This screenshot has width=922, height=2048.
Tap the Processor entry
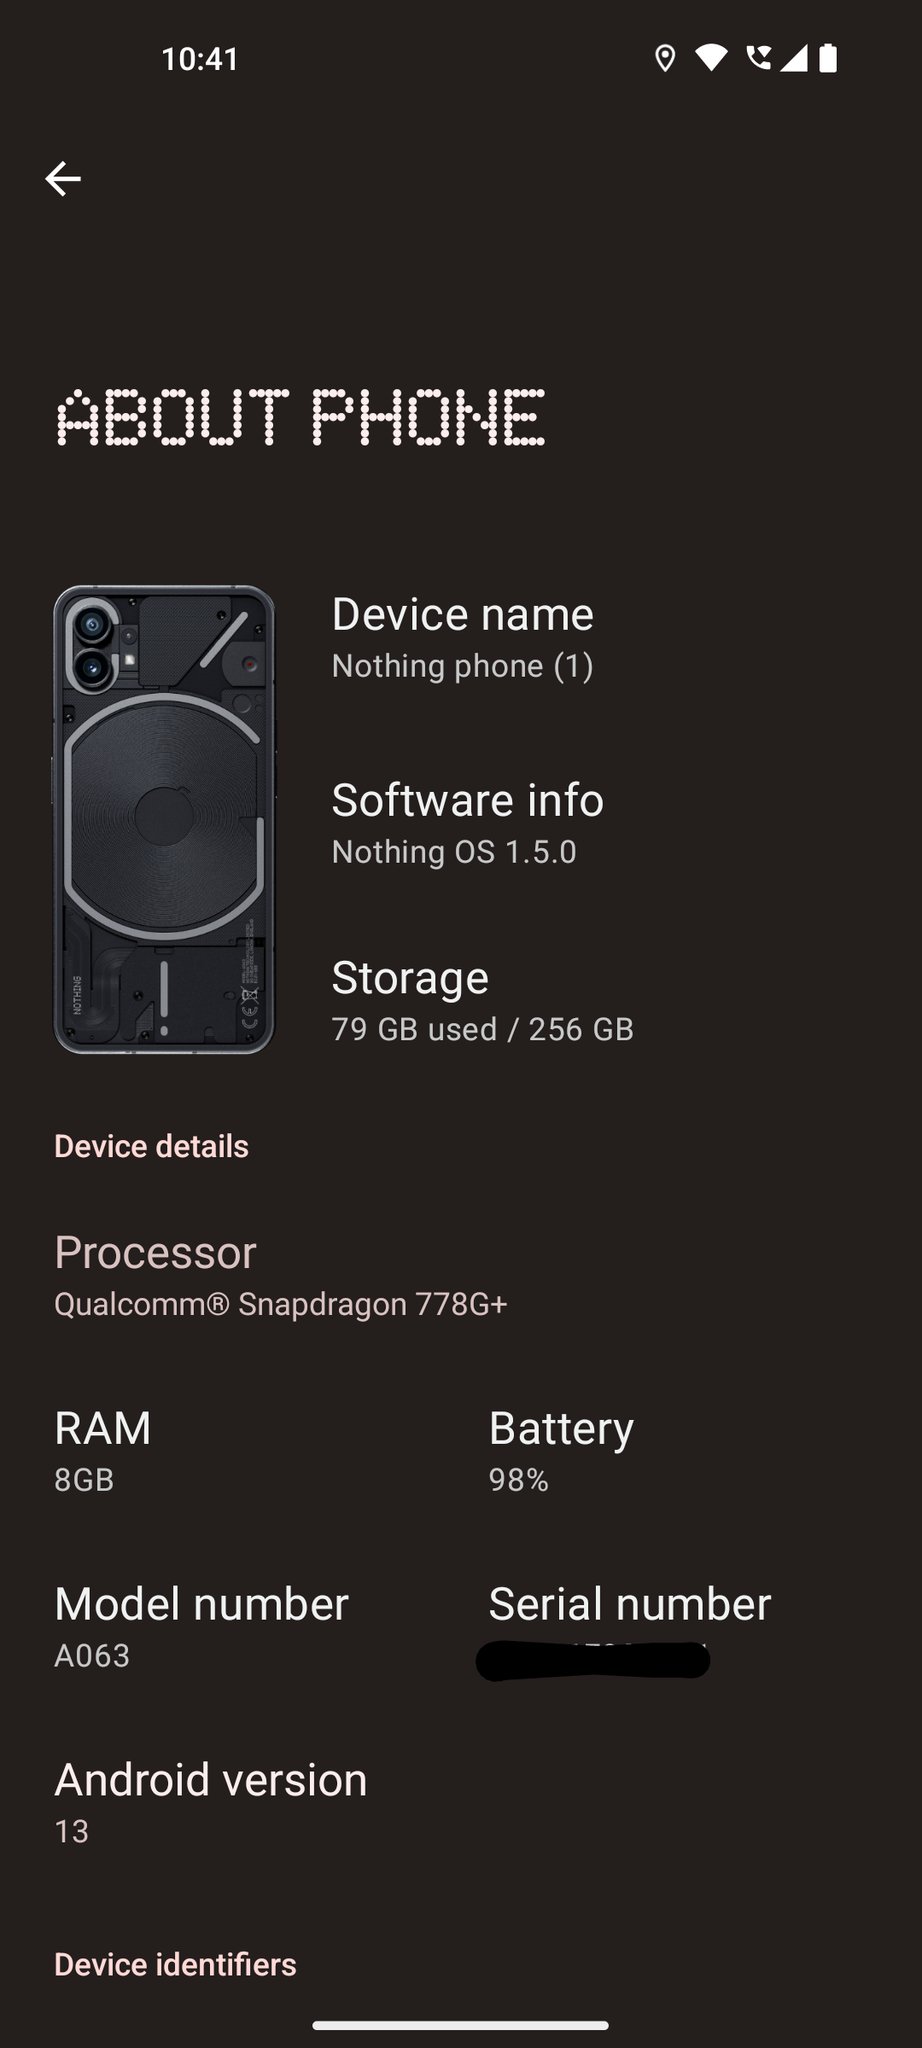(x=280, y=1275)
